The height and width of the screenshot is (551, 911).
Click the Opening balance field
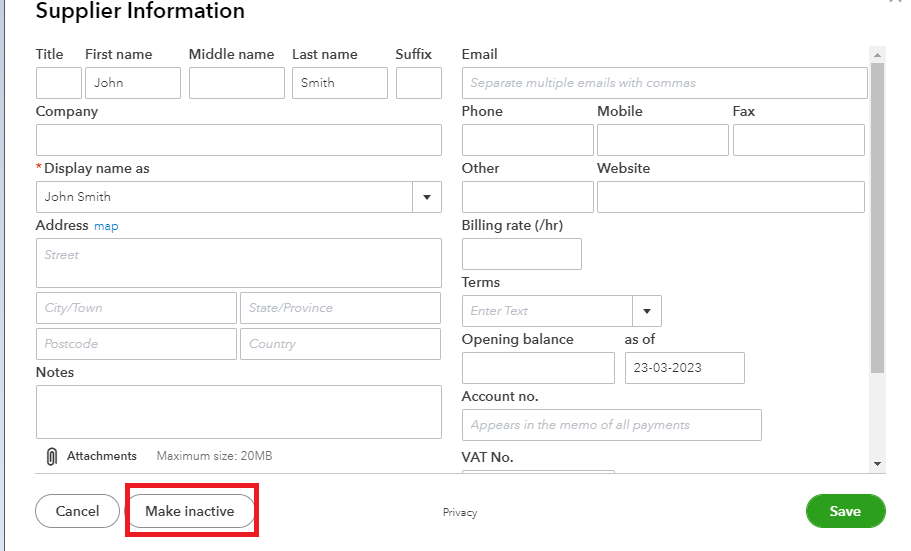pos(538,368)
